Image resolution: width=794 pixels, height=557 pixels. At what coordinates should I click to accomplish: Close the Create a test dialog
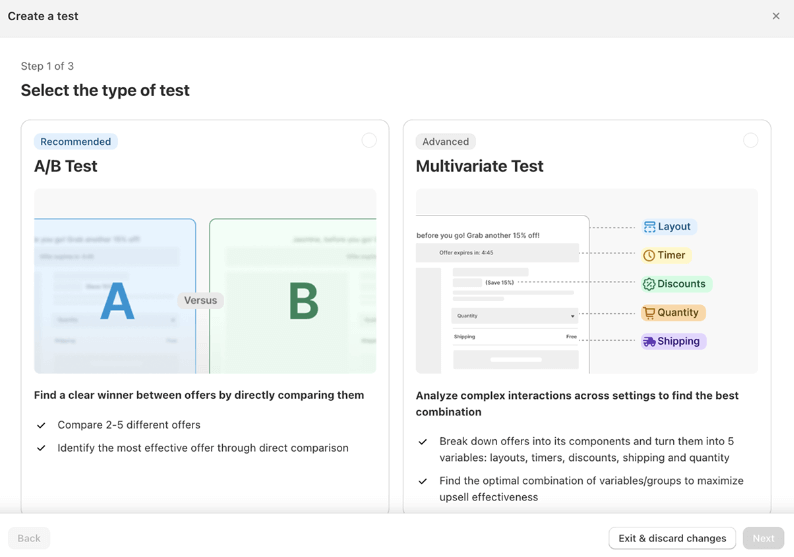776,16
